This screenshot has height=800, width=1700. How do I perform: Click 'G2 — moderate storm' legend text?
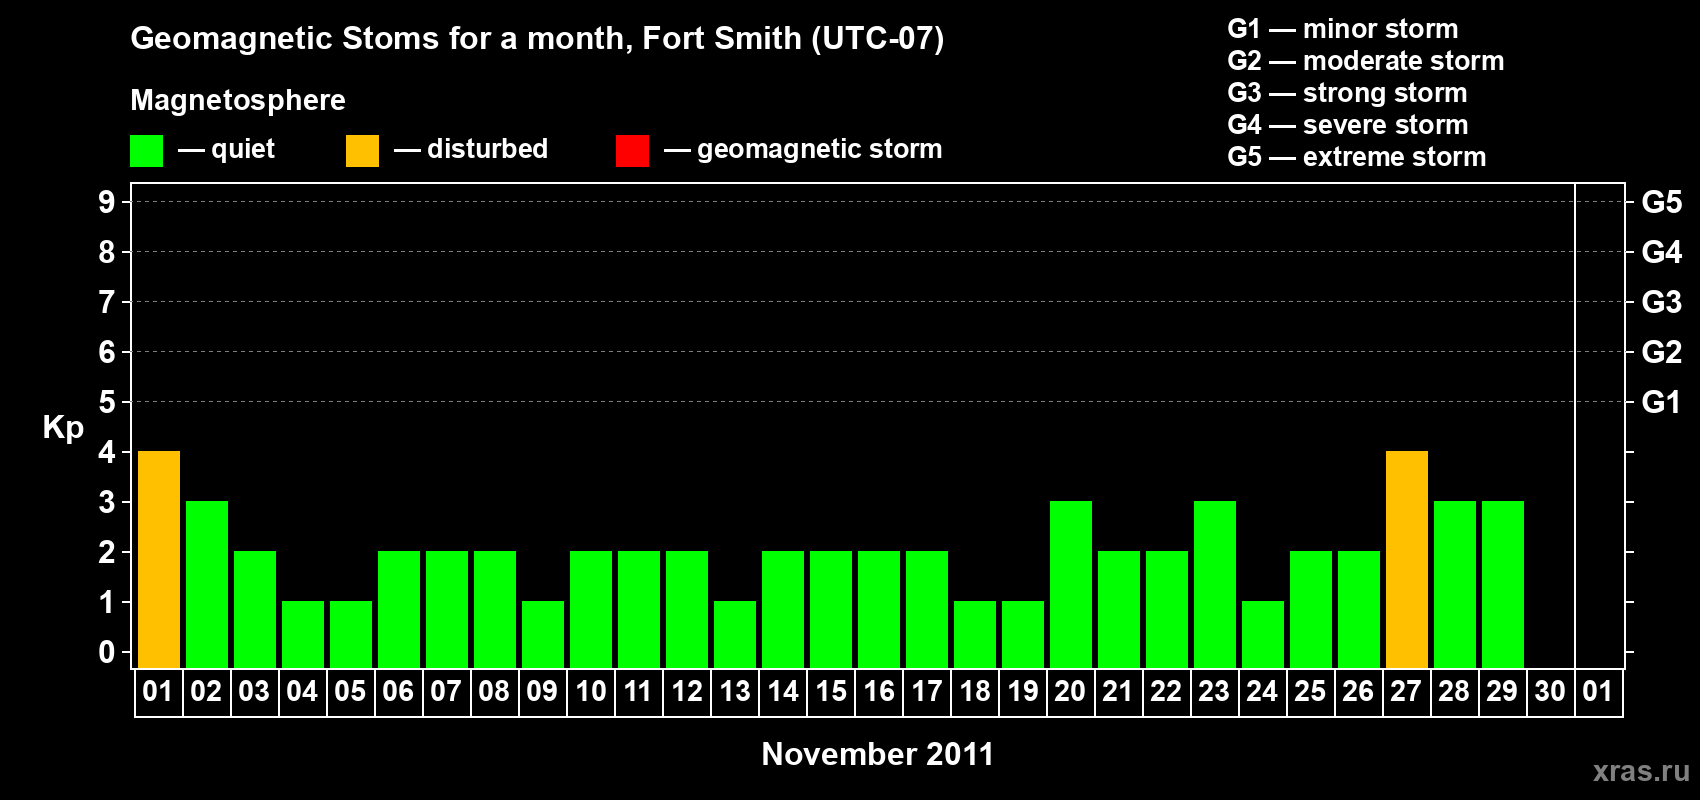click(1366, 61)
